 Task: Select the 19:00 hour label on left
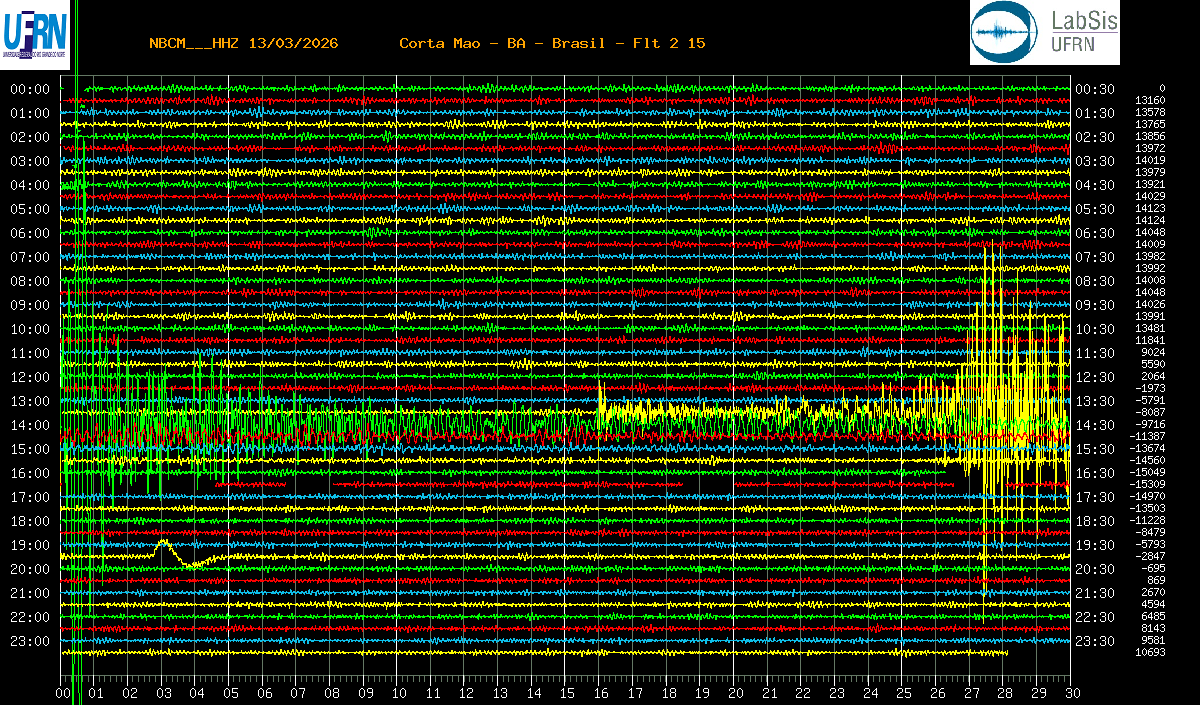pos(30,545)
